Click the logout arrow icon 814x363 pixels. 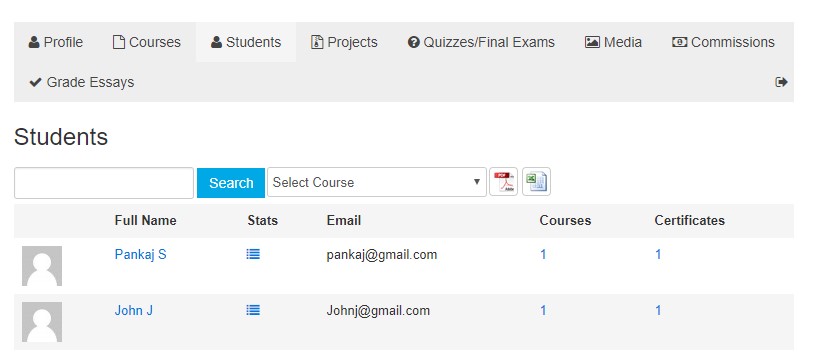point(781,82)
